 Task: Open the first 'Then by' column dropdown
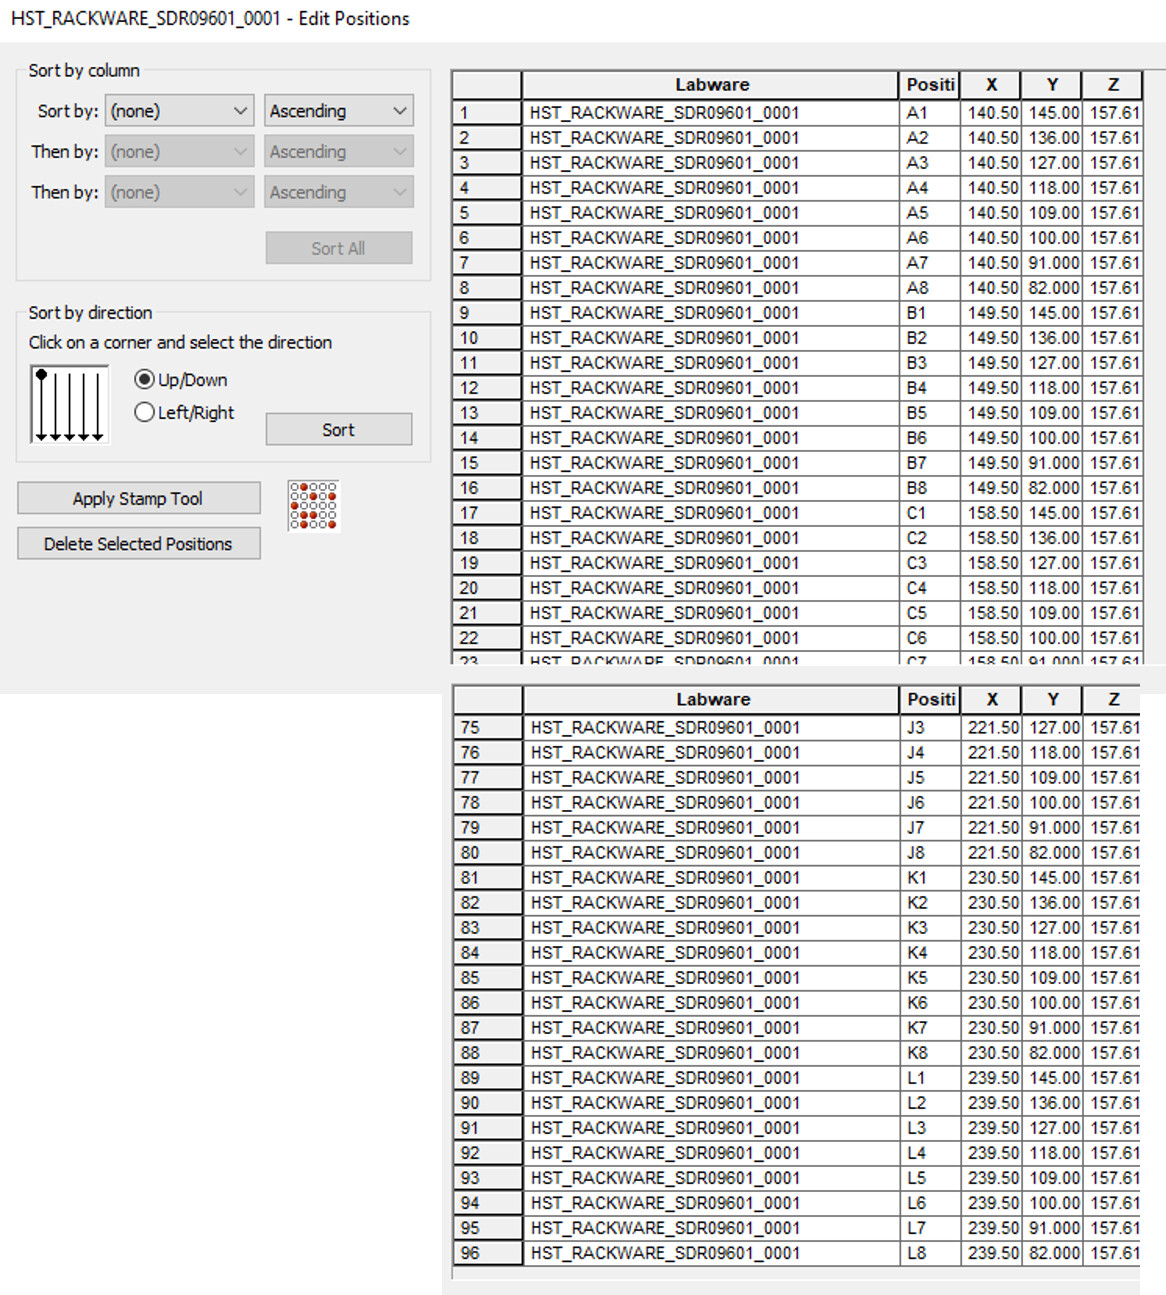[179, 152]
